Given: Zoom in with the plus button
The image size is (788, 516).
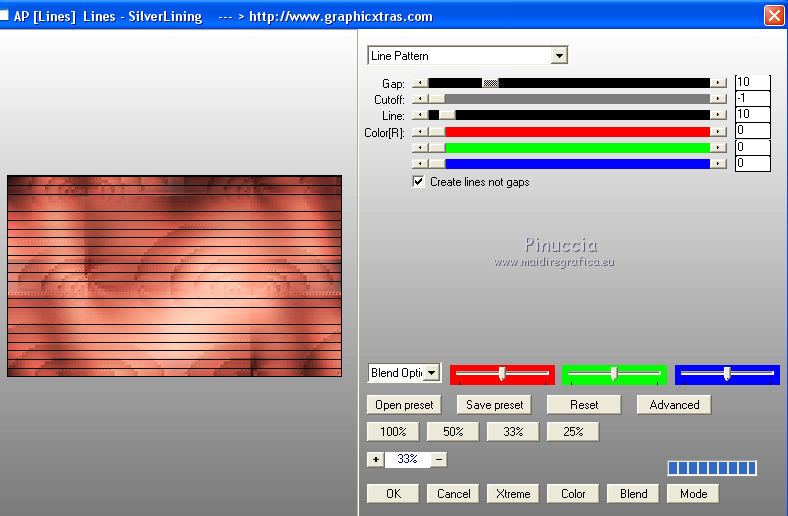Looking at the screenshot, I should click(x=375, y=459).
